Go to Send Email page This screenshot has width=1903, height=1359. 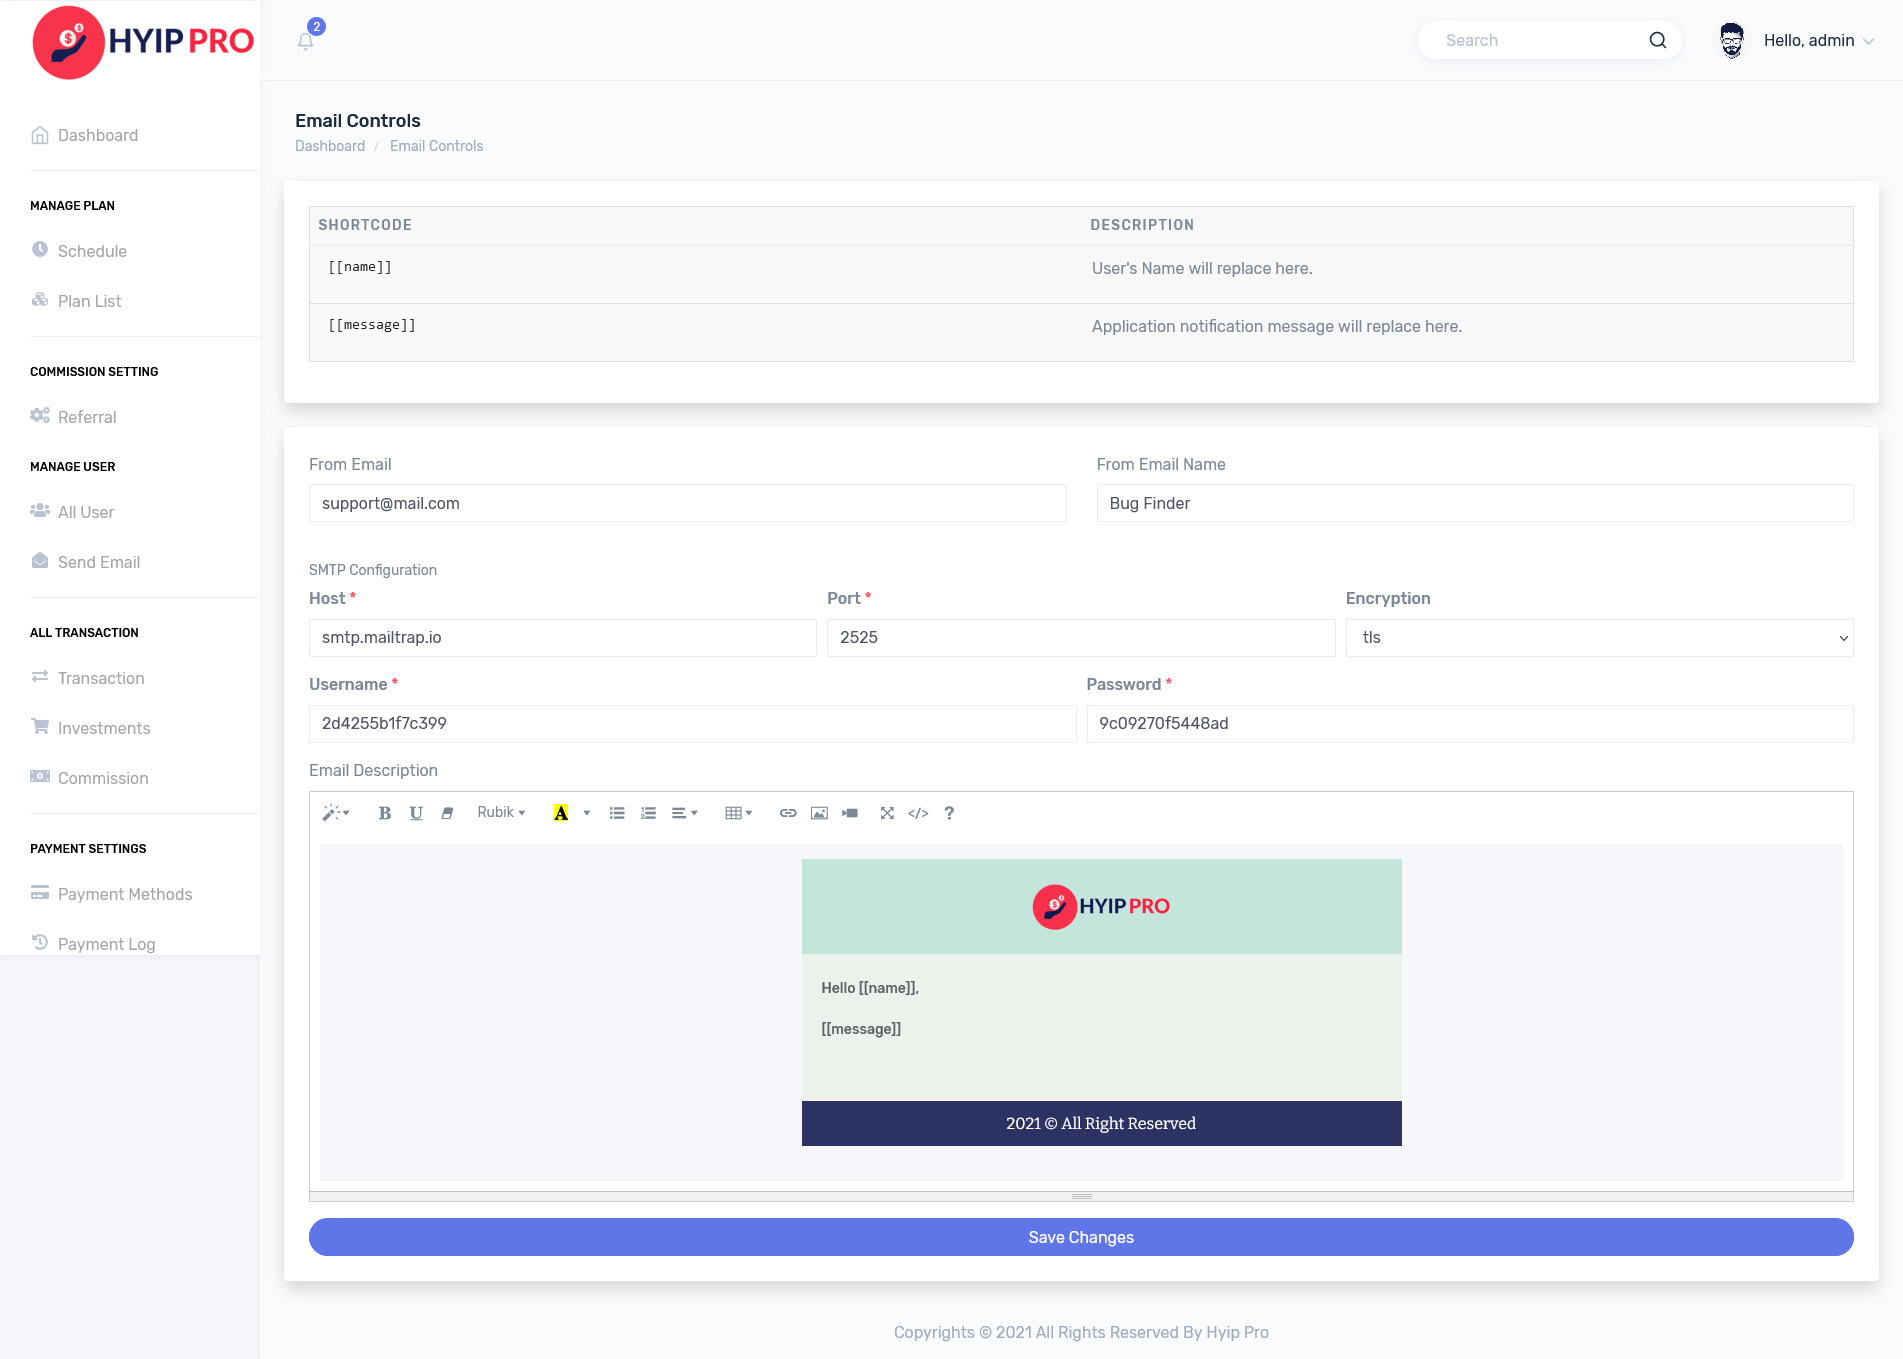pos(98,562)
